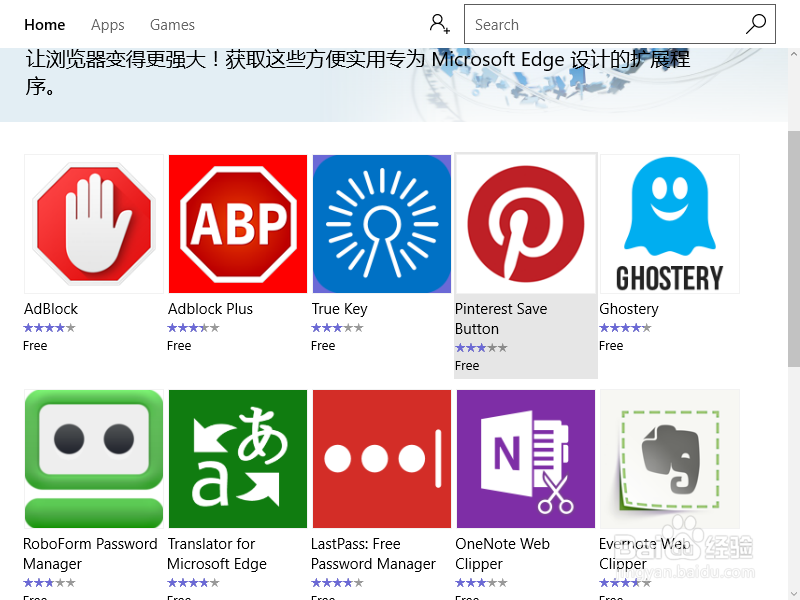
Task: Click the True Key title text
Action: click(x=339, y=309)
